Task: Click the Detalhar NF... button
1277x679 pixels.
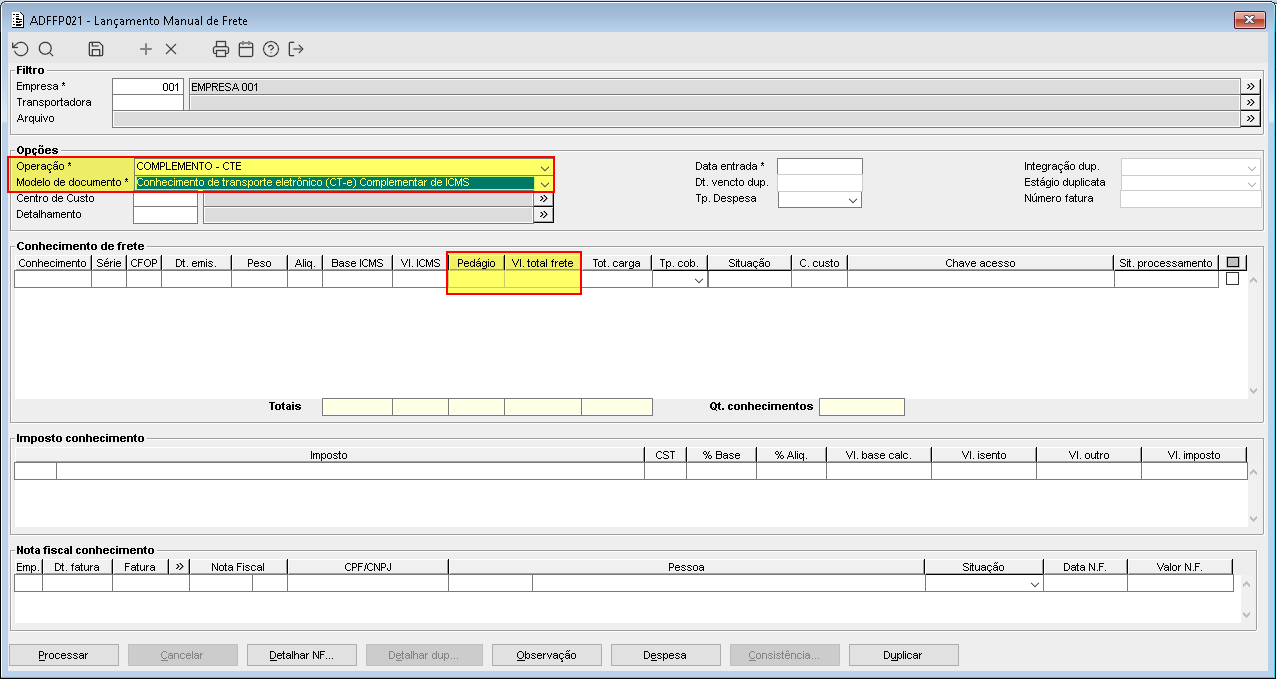Action: pyautogui.click(x=301, y=656)
